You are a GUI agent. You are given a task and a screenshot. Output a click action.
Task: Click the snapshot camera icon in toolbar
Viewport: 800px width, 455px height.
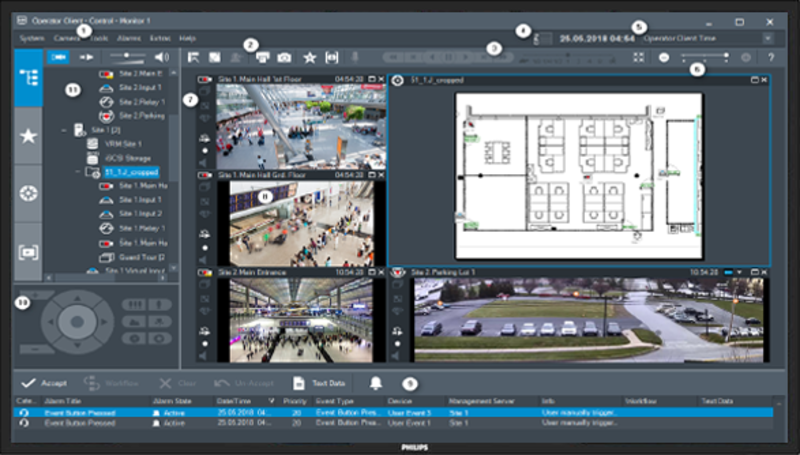pyautogui.click(x=284, y=59)
